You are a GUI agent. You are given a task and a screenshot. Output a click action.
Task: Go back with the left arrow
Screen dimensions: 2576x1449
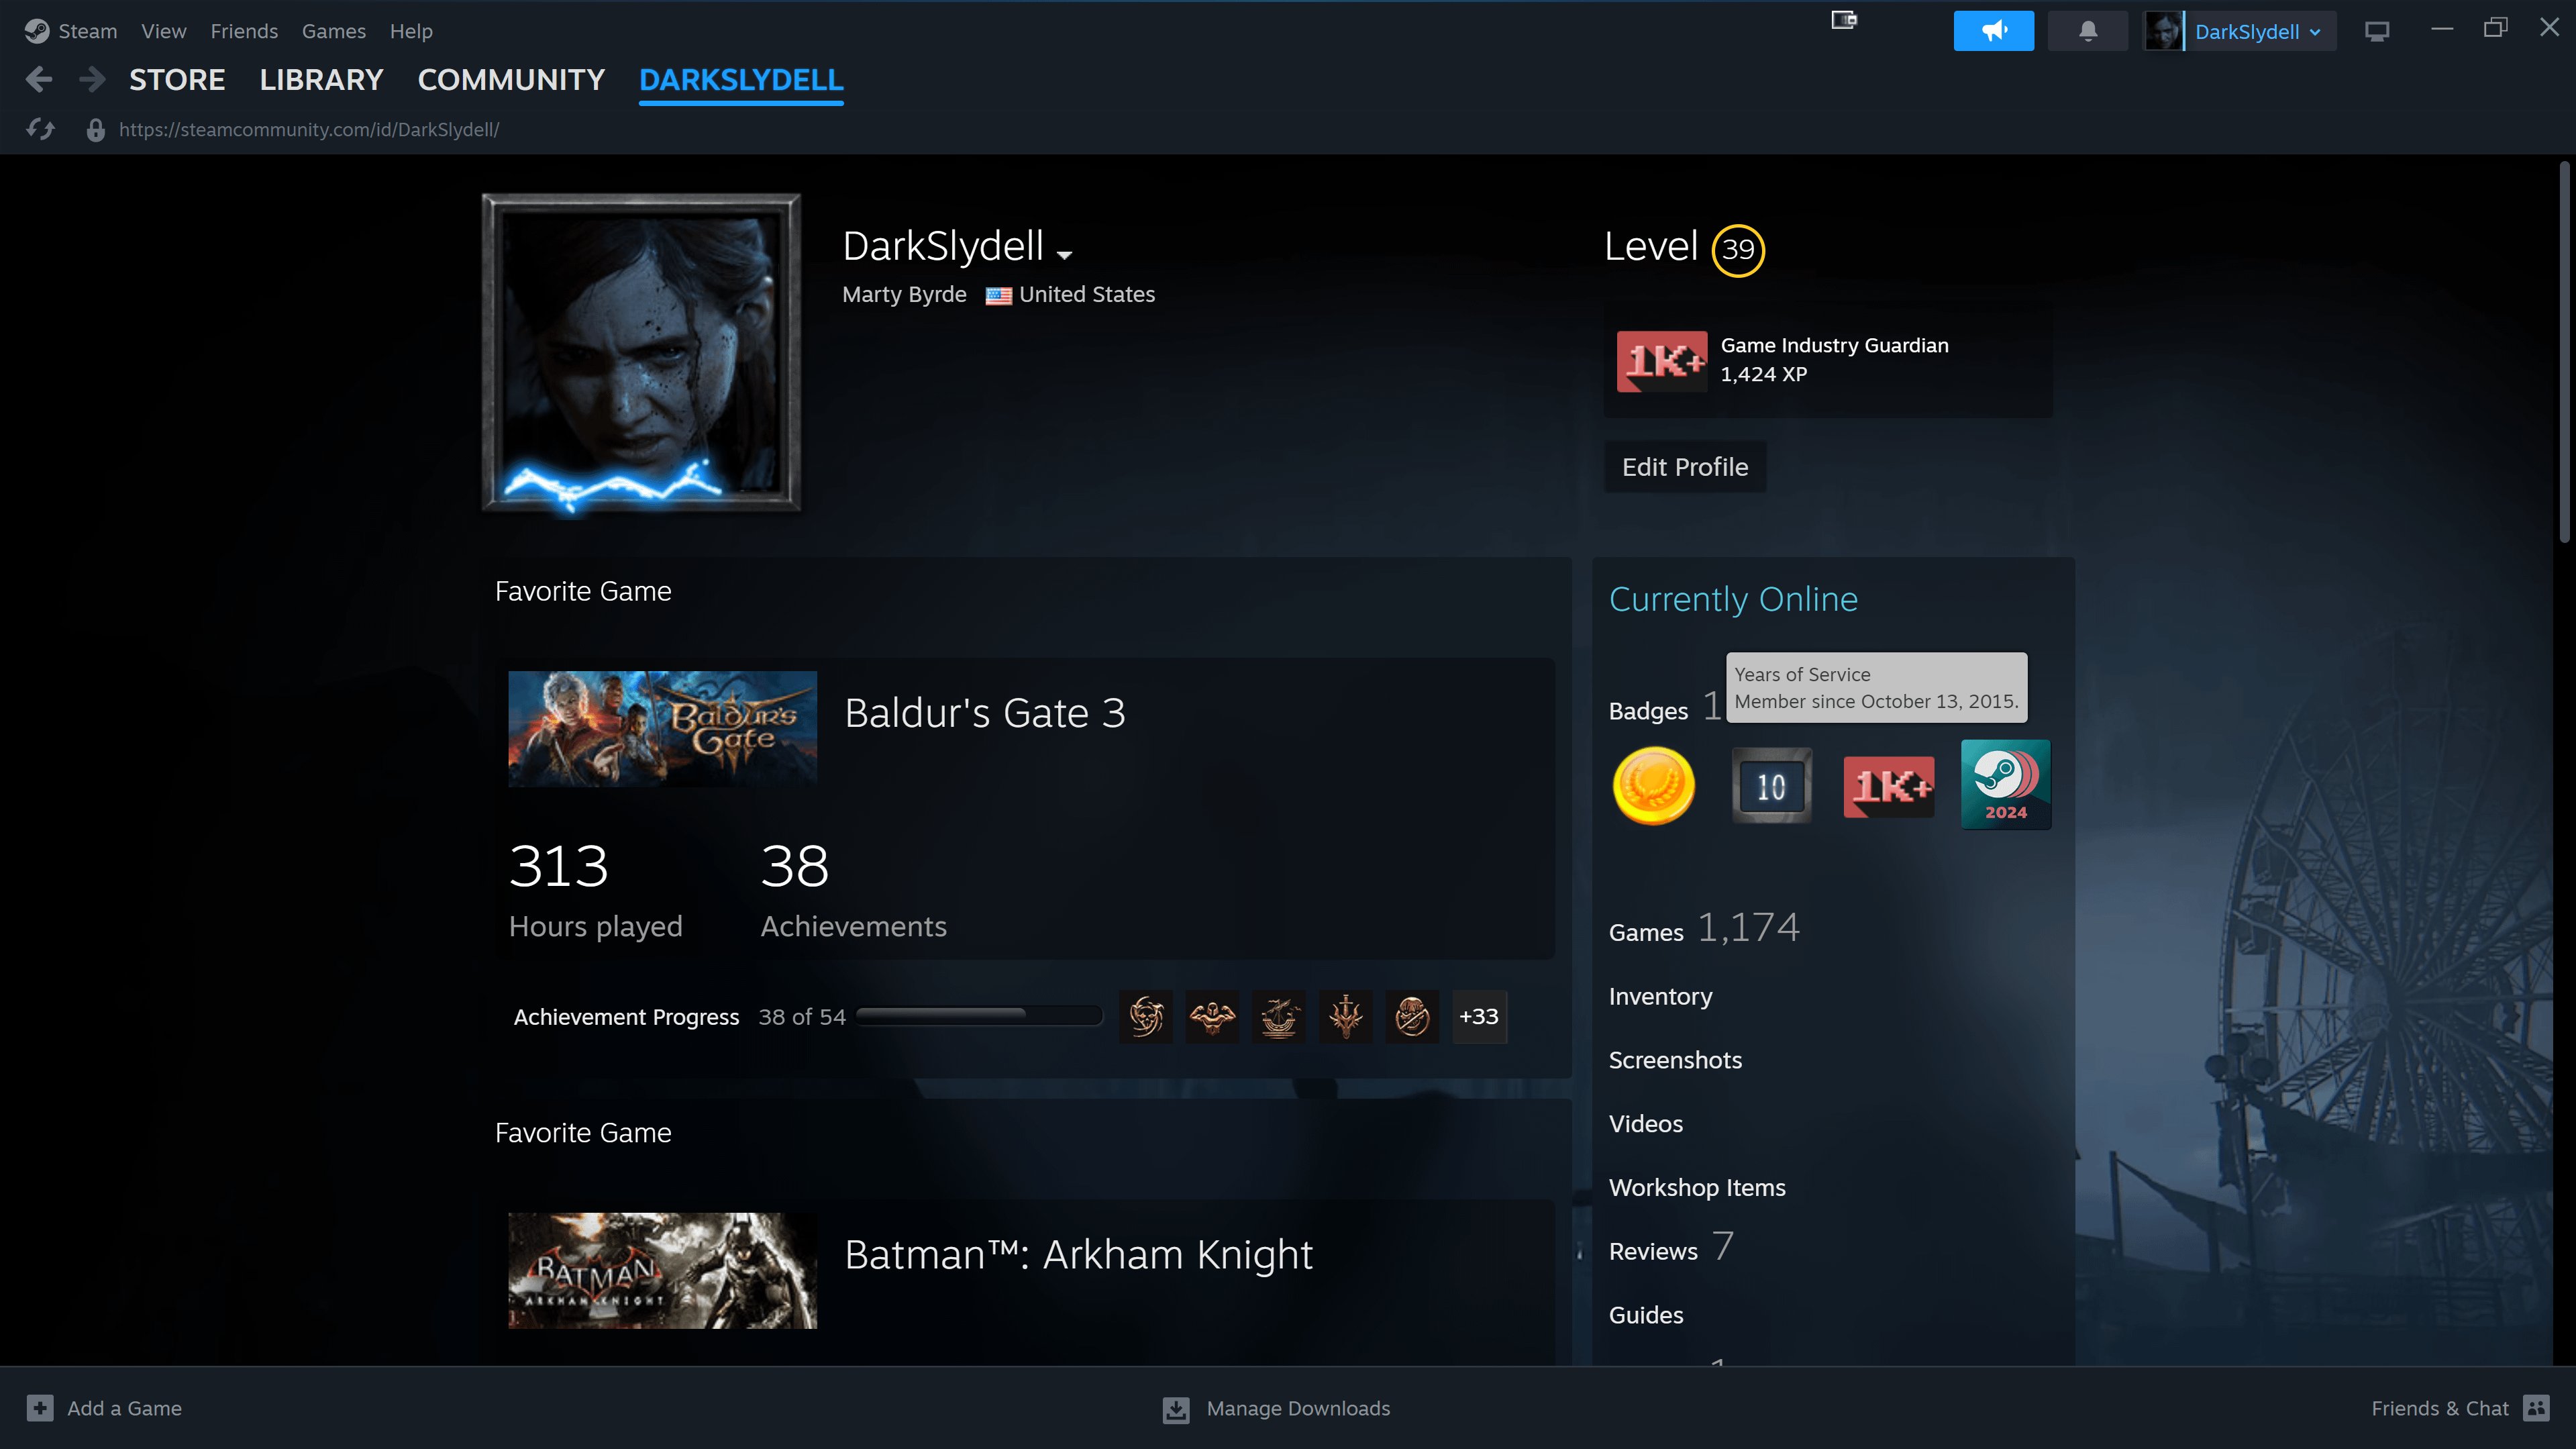click(x=39, y=79)
